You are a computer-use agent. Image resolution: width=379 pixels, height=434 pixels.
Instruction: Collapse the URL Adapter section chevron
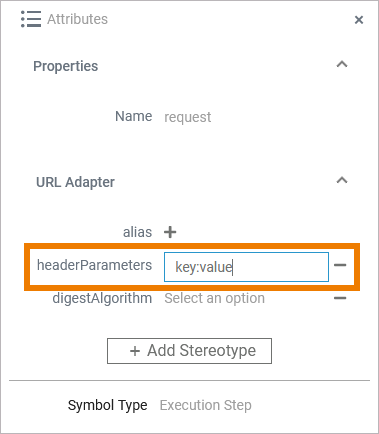tap(342, 180)
